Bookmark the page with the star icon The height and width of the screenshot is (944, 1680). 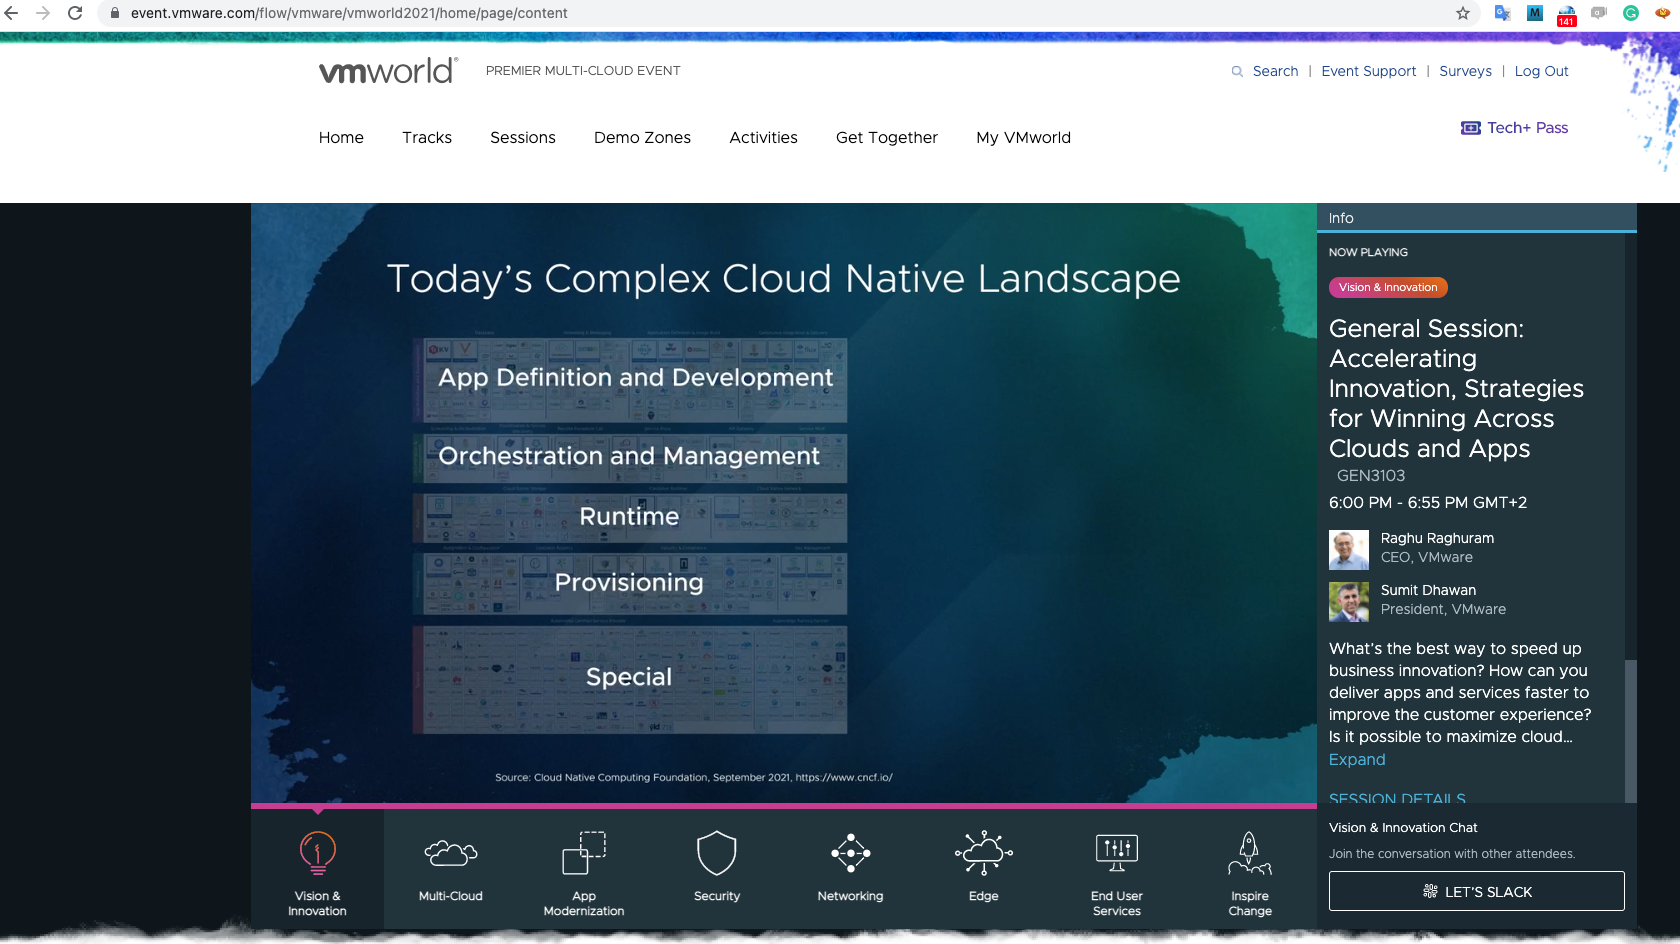[x=1463, y=14]
